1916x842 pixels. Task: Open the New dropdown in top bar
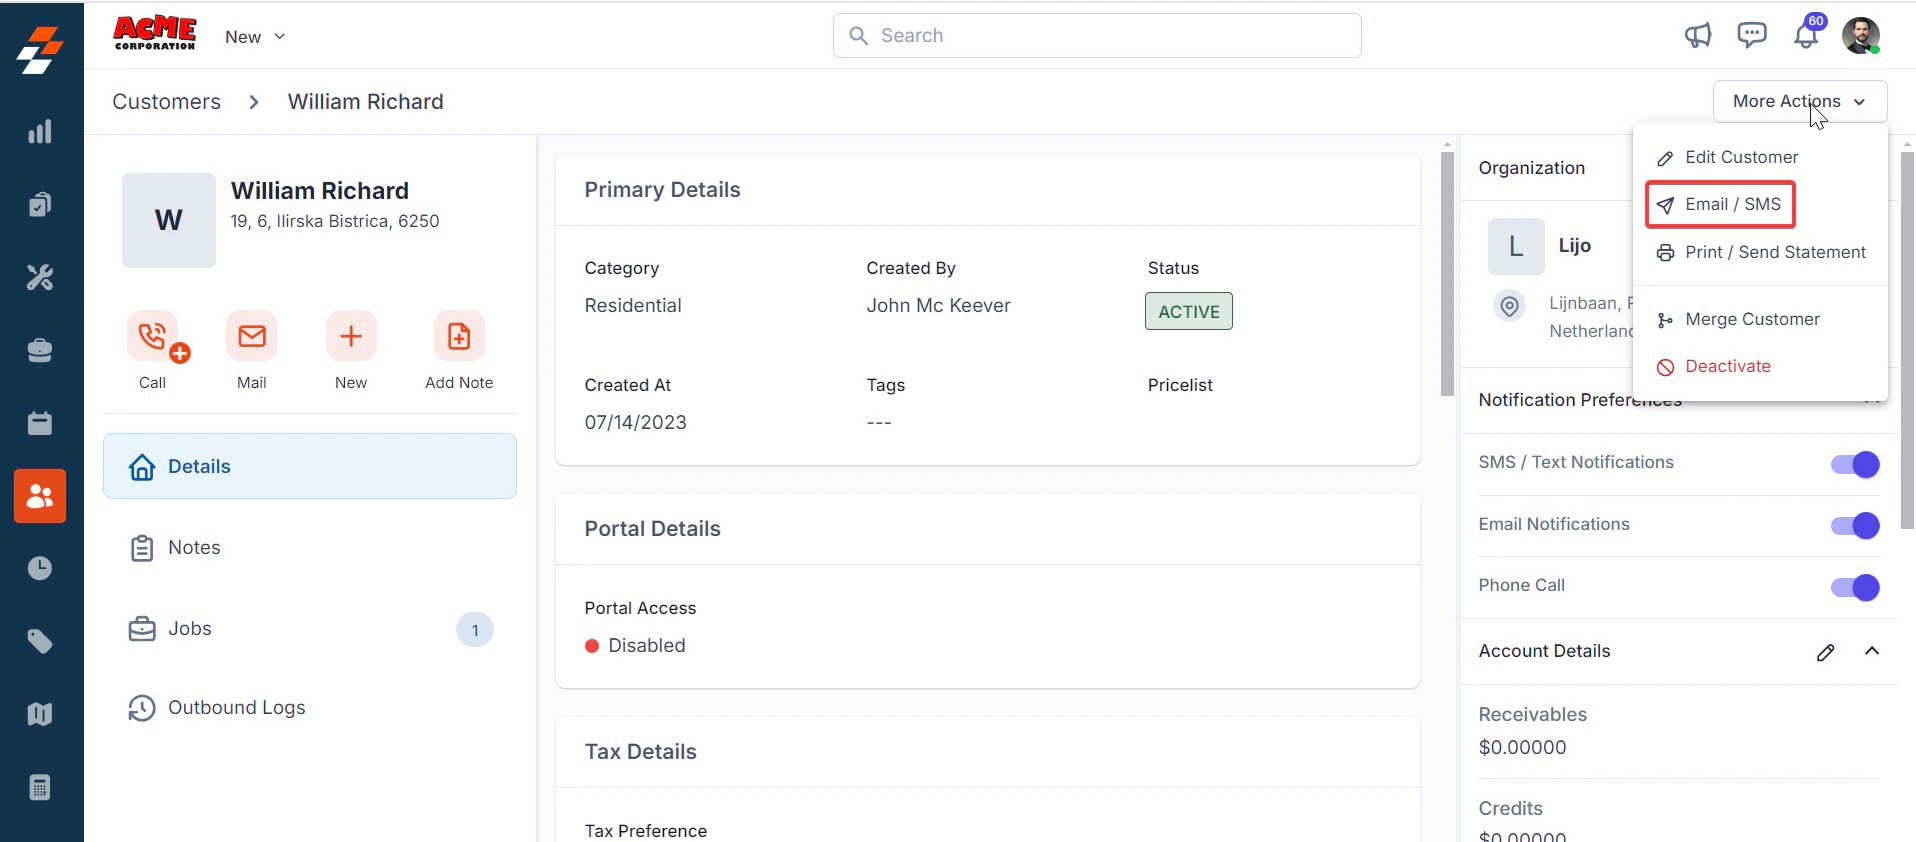(255, 37)
